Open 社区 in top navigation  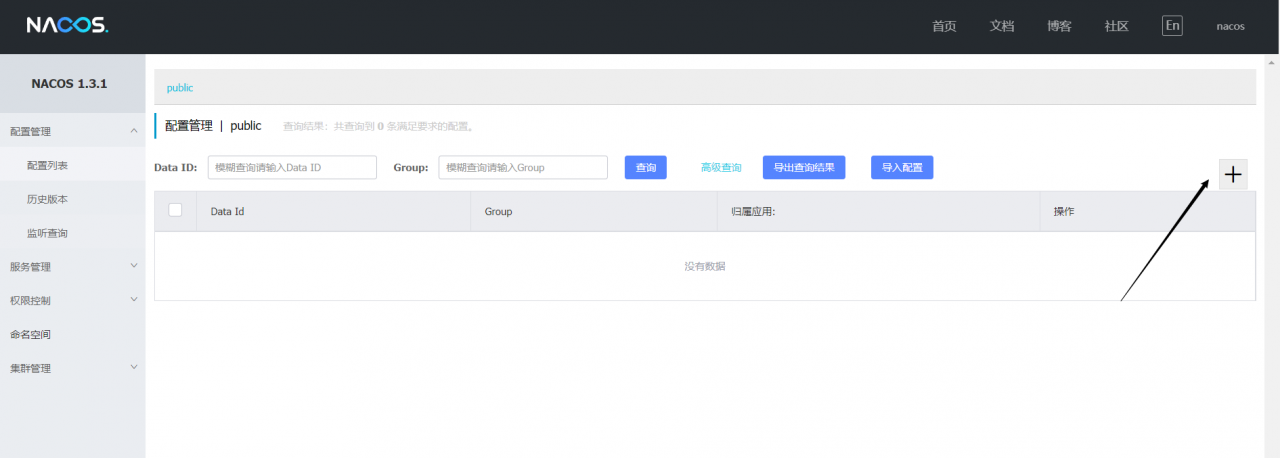(x=1116, y=26)
